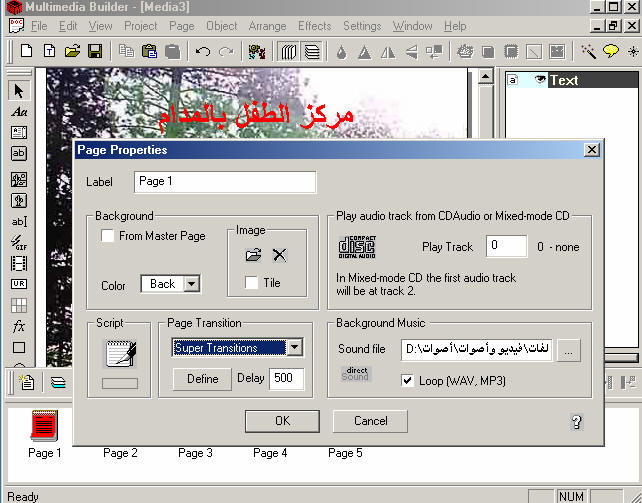The height and width of the screenshot is (503, 642).
Task: Click OK in Page Properties
Action: click(x=282, y=421)
